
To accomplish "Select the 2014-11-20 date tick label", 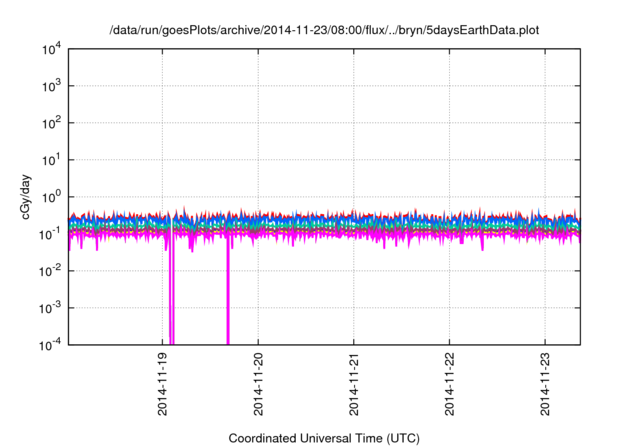I will point(258,384).
